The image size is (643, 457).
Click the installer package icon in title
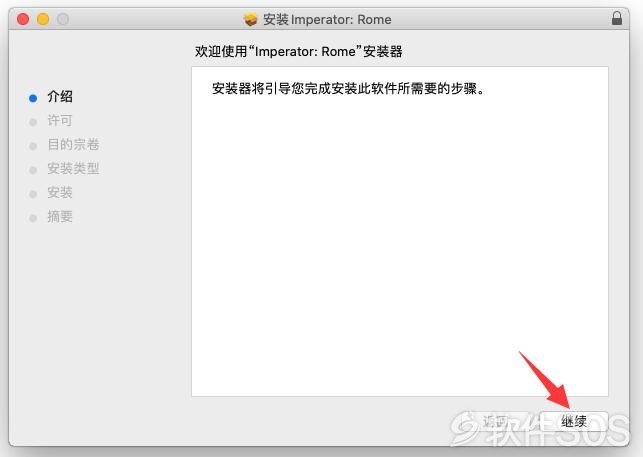click(250, 19)
